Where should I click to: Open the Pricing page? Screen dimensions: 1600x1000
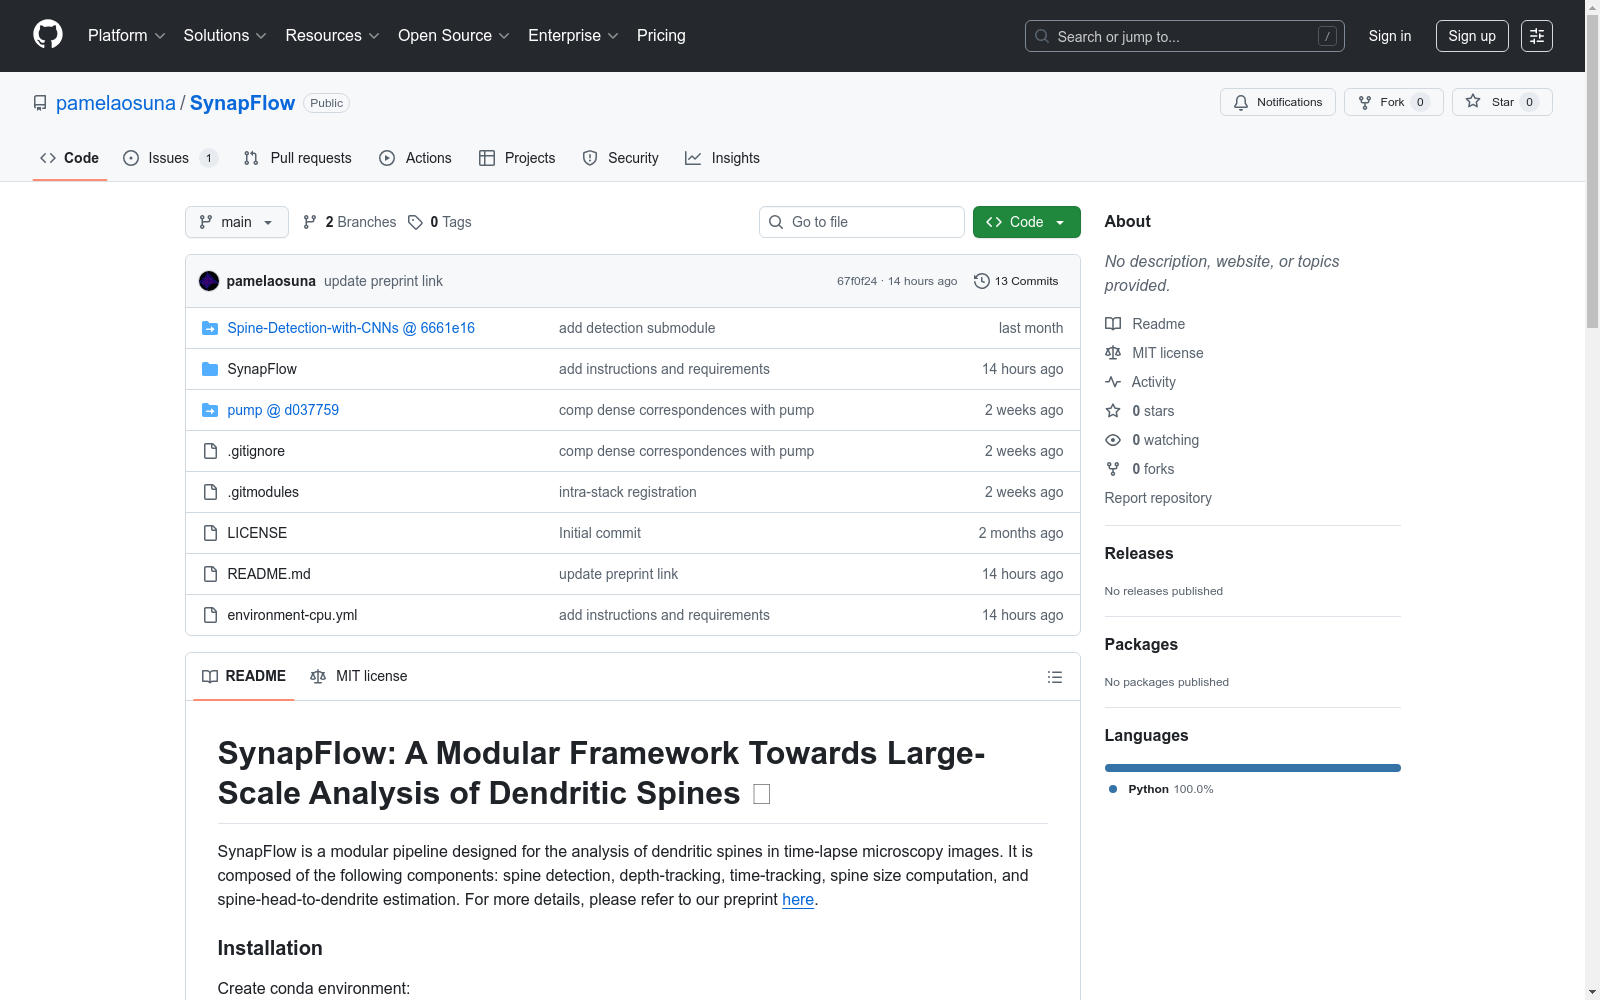[661, 36]
